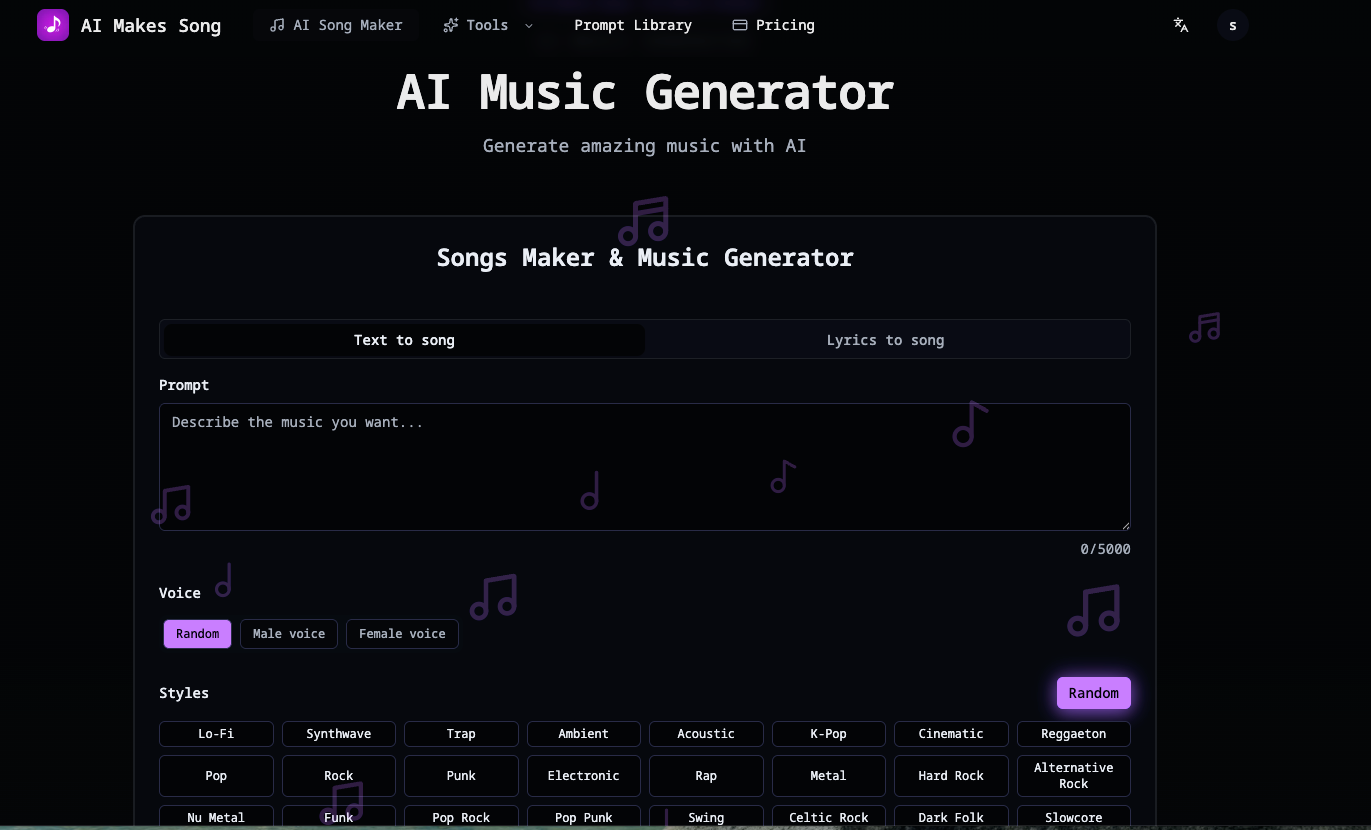The width and height of the screenshot is (1371, 830).
Task: Click the sparkle icon beside Tools
Action: [x=450, y=24]
